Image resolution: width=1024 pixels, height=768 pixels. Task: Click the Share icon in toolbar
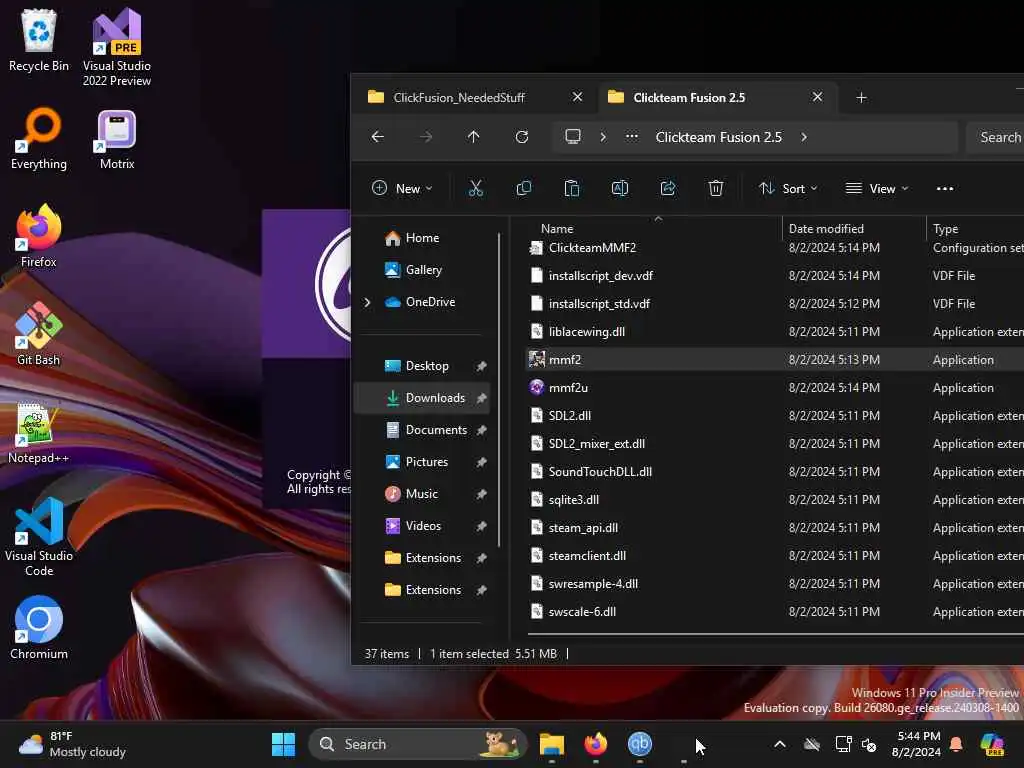tap(667, 189)
